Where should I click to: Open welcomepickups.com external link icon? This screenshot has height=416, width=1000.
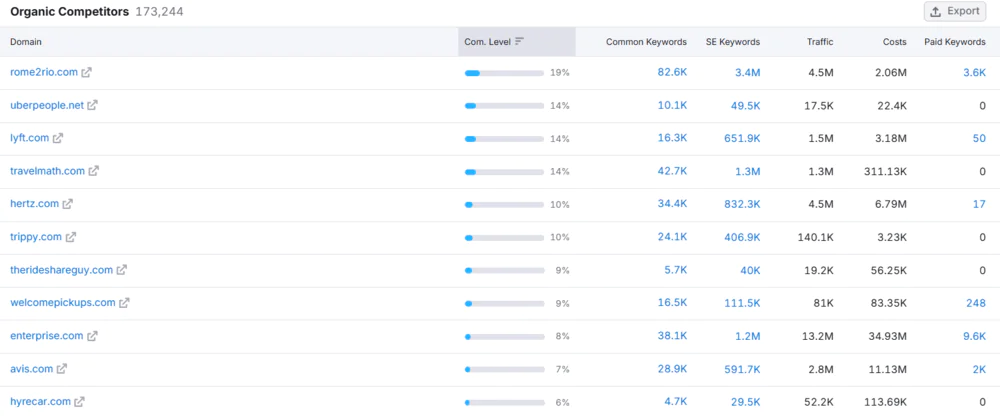(124, 303)
